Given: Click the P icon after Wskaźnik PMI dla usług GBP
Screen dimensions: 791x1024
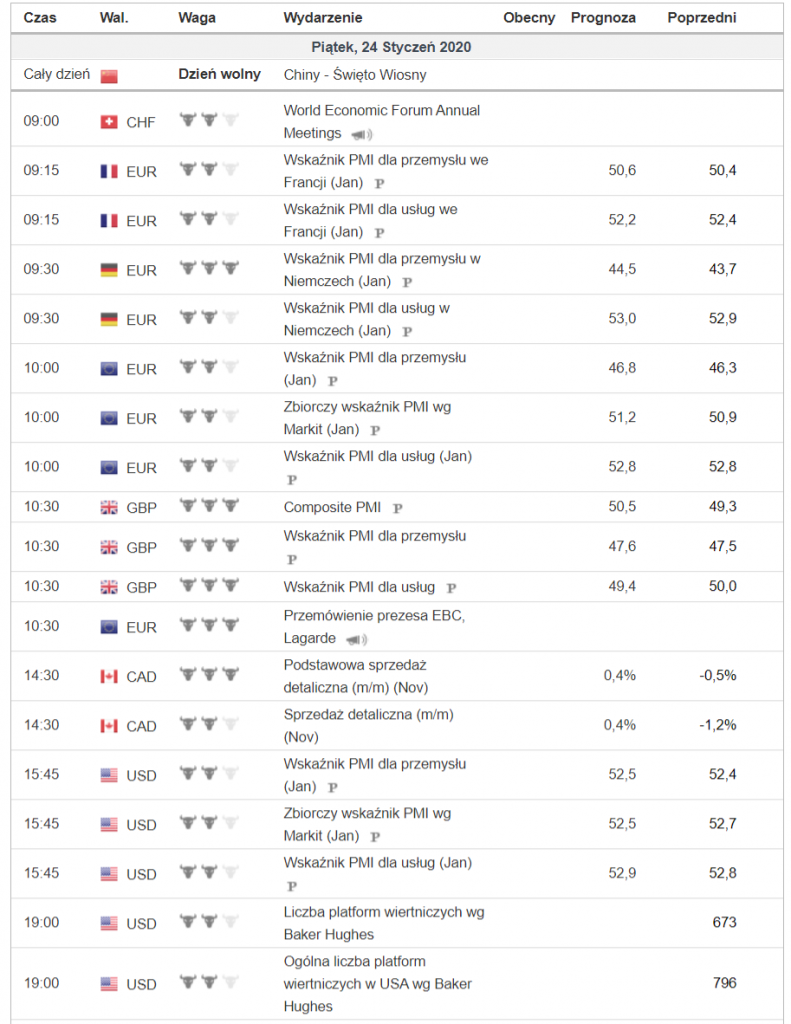Looking at the screenshot, I should (x=450, y=588).
